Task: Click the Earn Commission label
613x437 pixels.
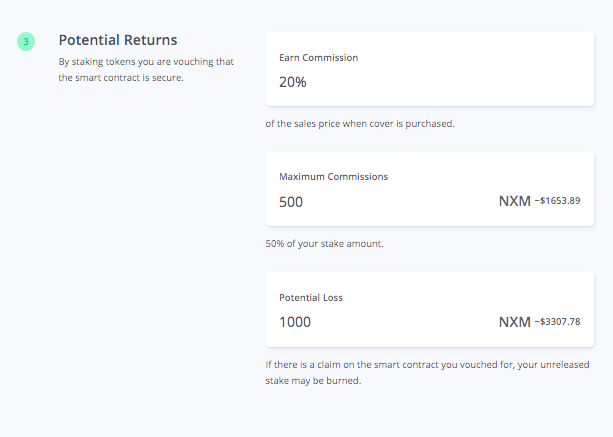Action: (x=318, y=58)
